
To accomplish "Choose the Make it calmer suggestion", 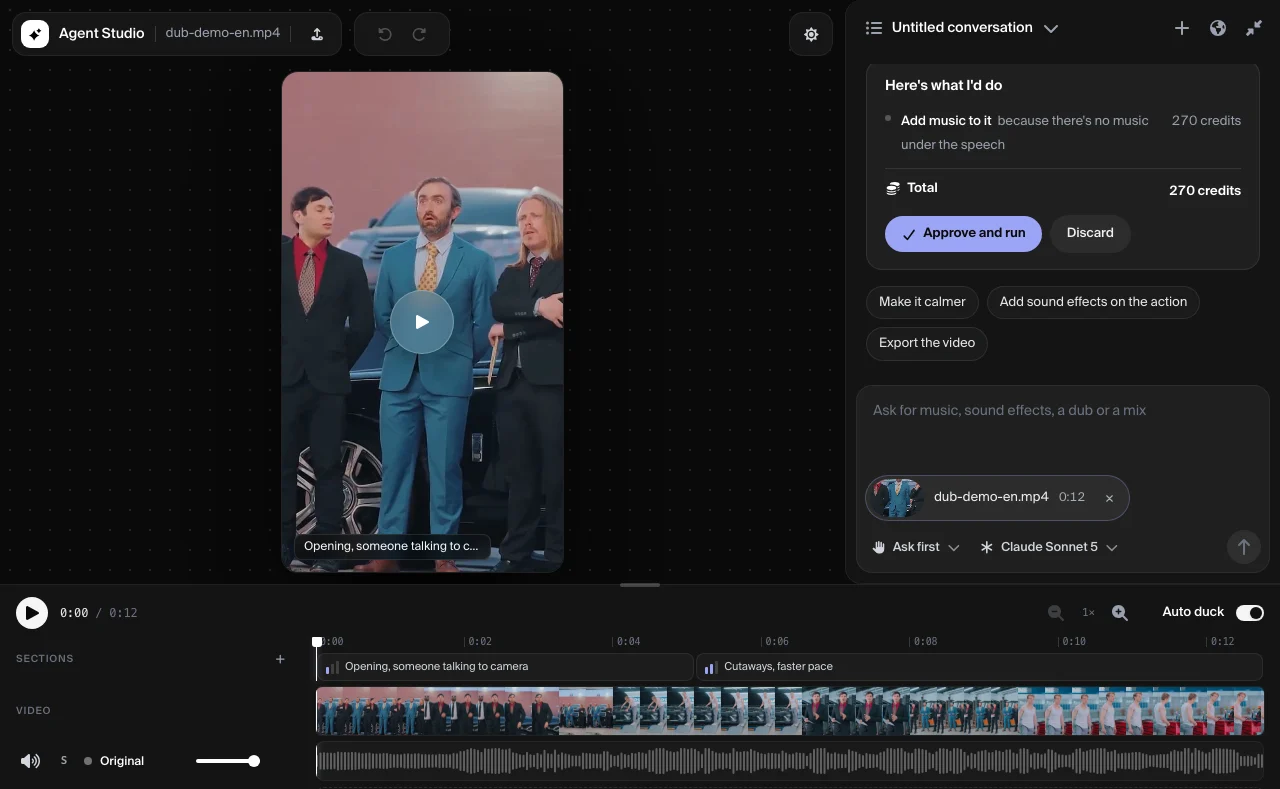I will coord(922,302).
